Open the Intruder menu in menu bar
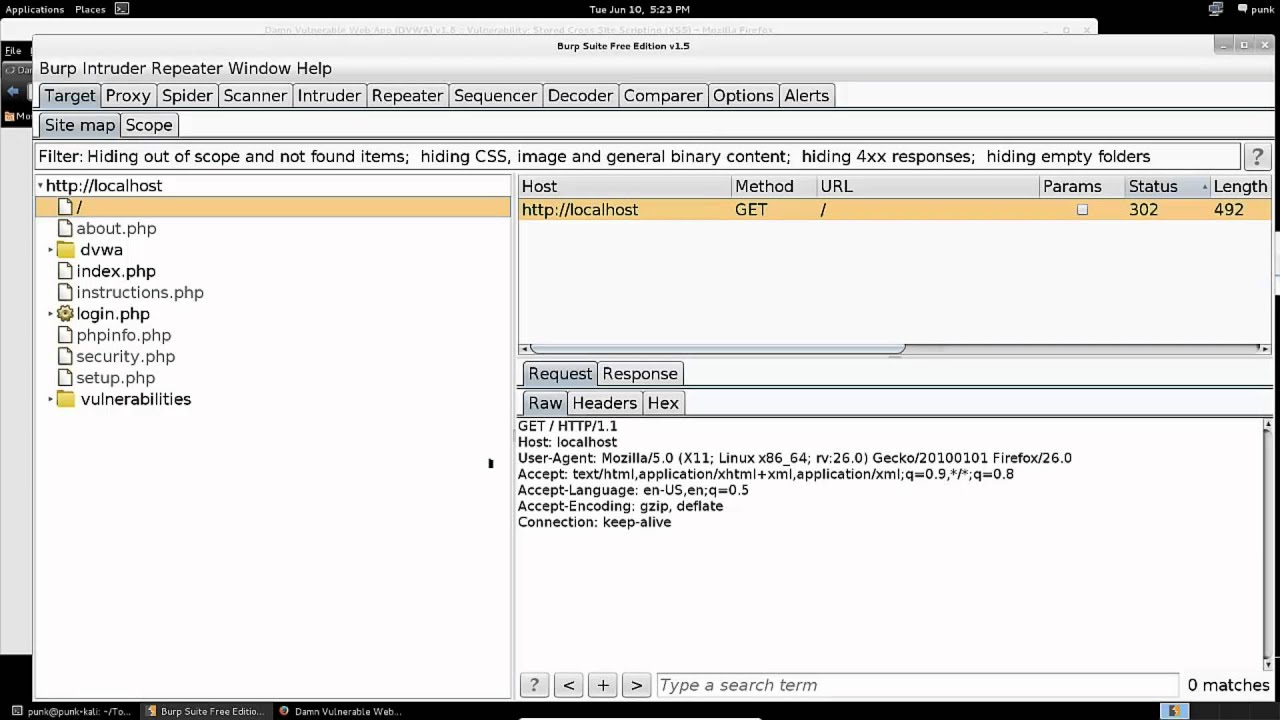 tap(114, 68)
